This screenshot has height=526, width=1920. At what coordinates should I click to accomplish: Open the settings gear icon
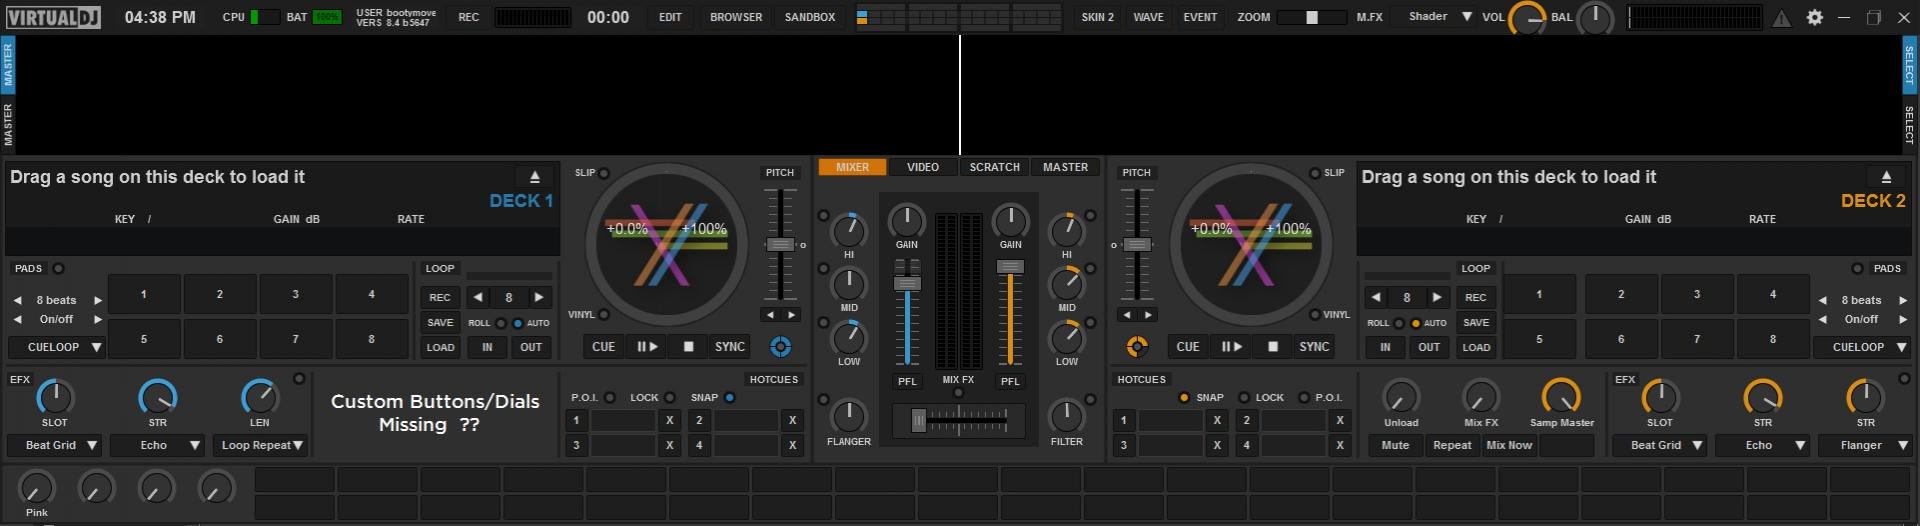click(1814, 17)
